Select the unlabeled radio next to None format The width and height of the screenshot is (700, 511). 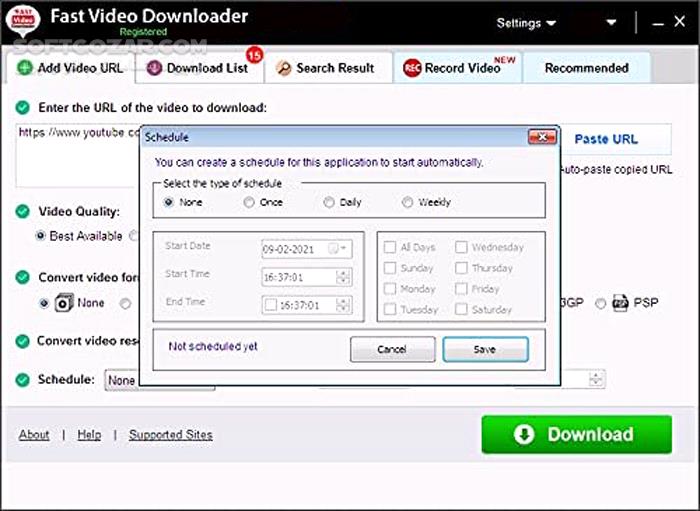[125, 303]
